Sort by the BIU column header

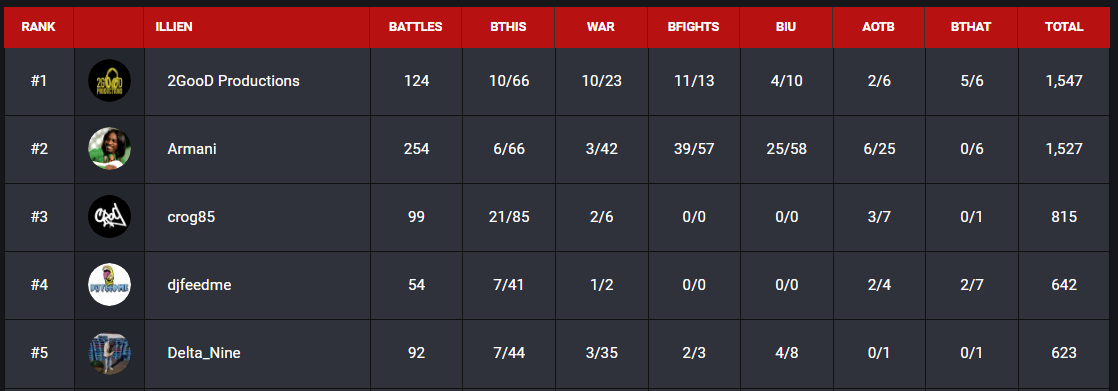click(x=786, y=27)
